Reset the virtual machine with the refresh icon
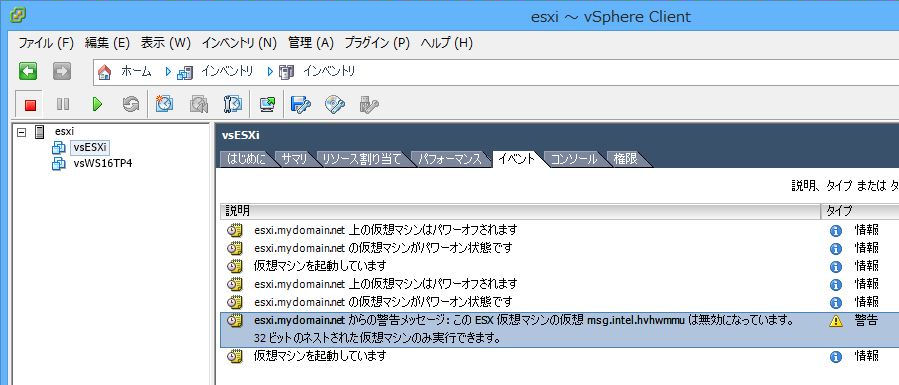Image resolution: width=899 pixels, height=385 pixels. (x=131, y=104)
